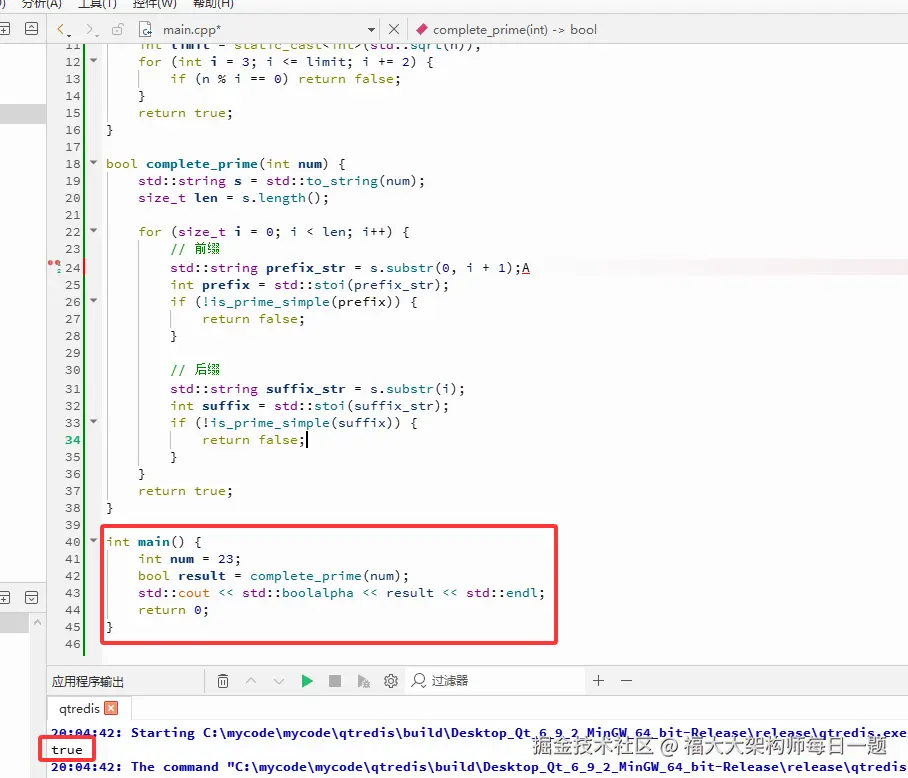Click the warning annotation at end of line 24
Screen dimensions: 908x778
coord(526,268)
